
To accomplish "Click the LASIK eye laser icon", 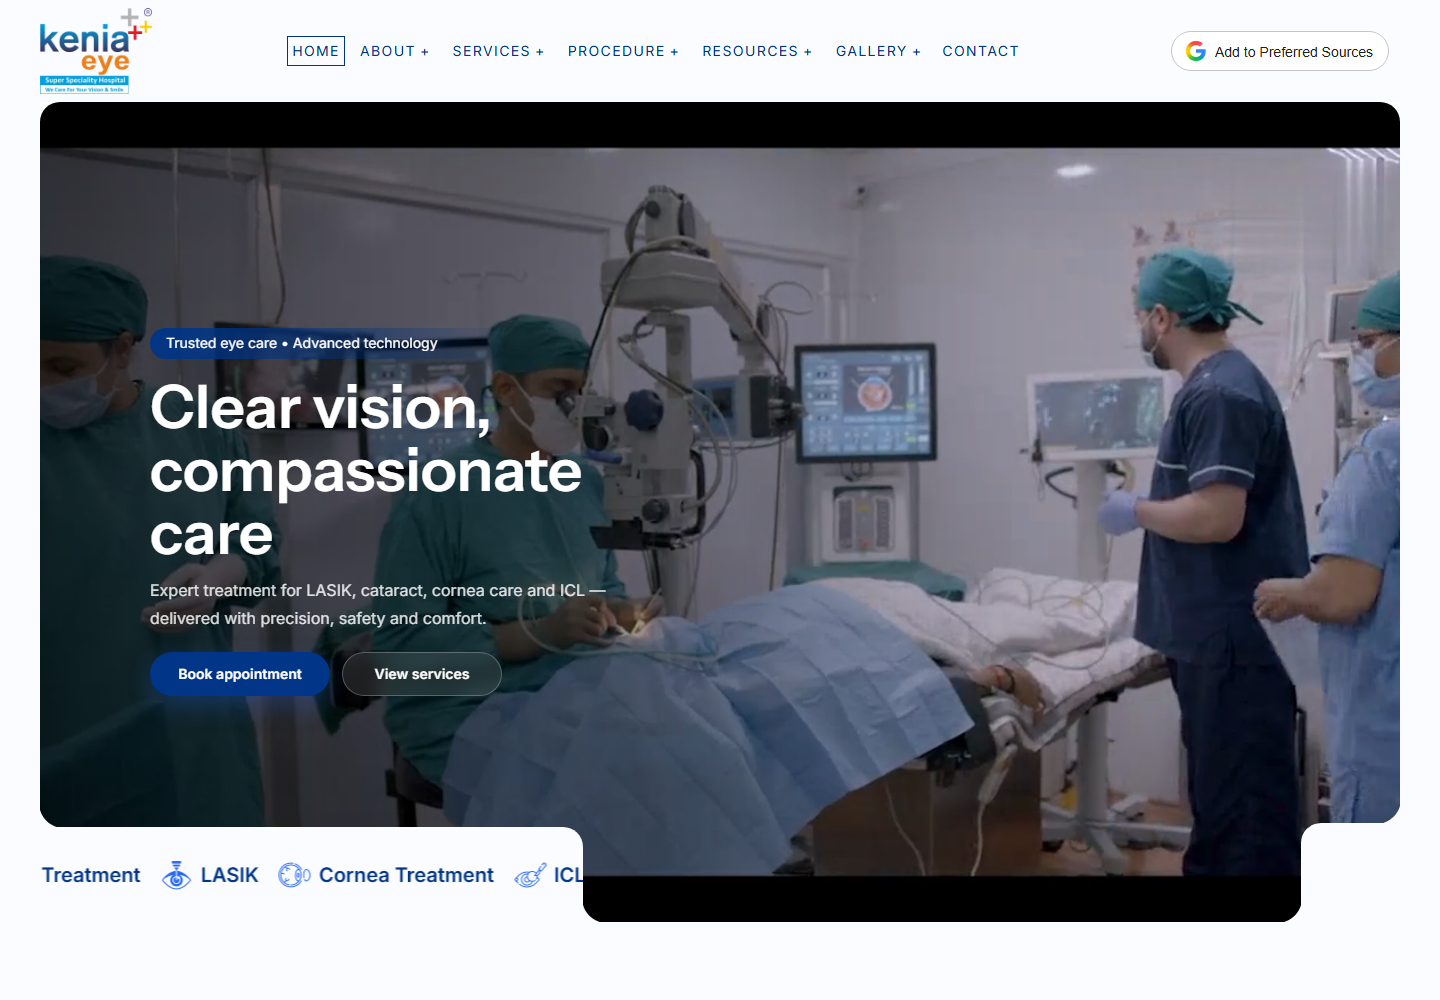I will click(x=176, y=875).
